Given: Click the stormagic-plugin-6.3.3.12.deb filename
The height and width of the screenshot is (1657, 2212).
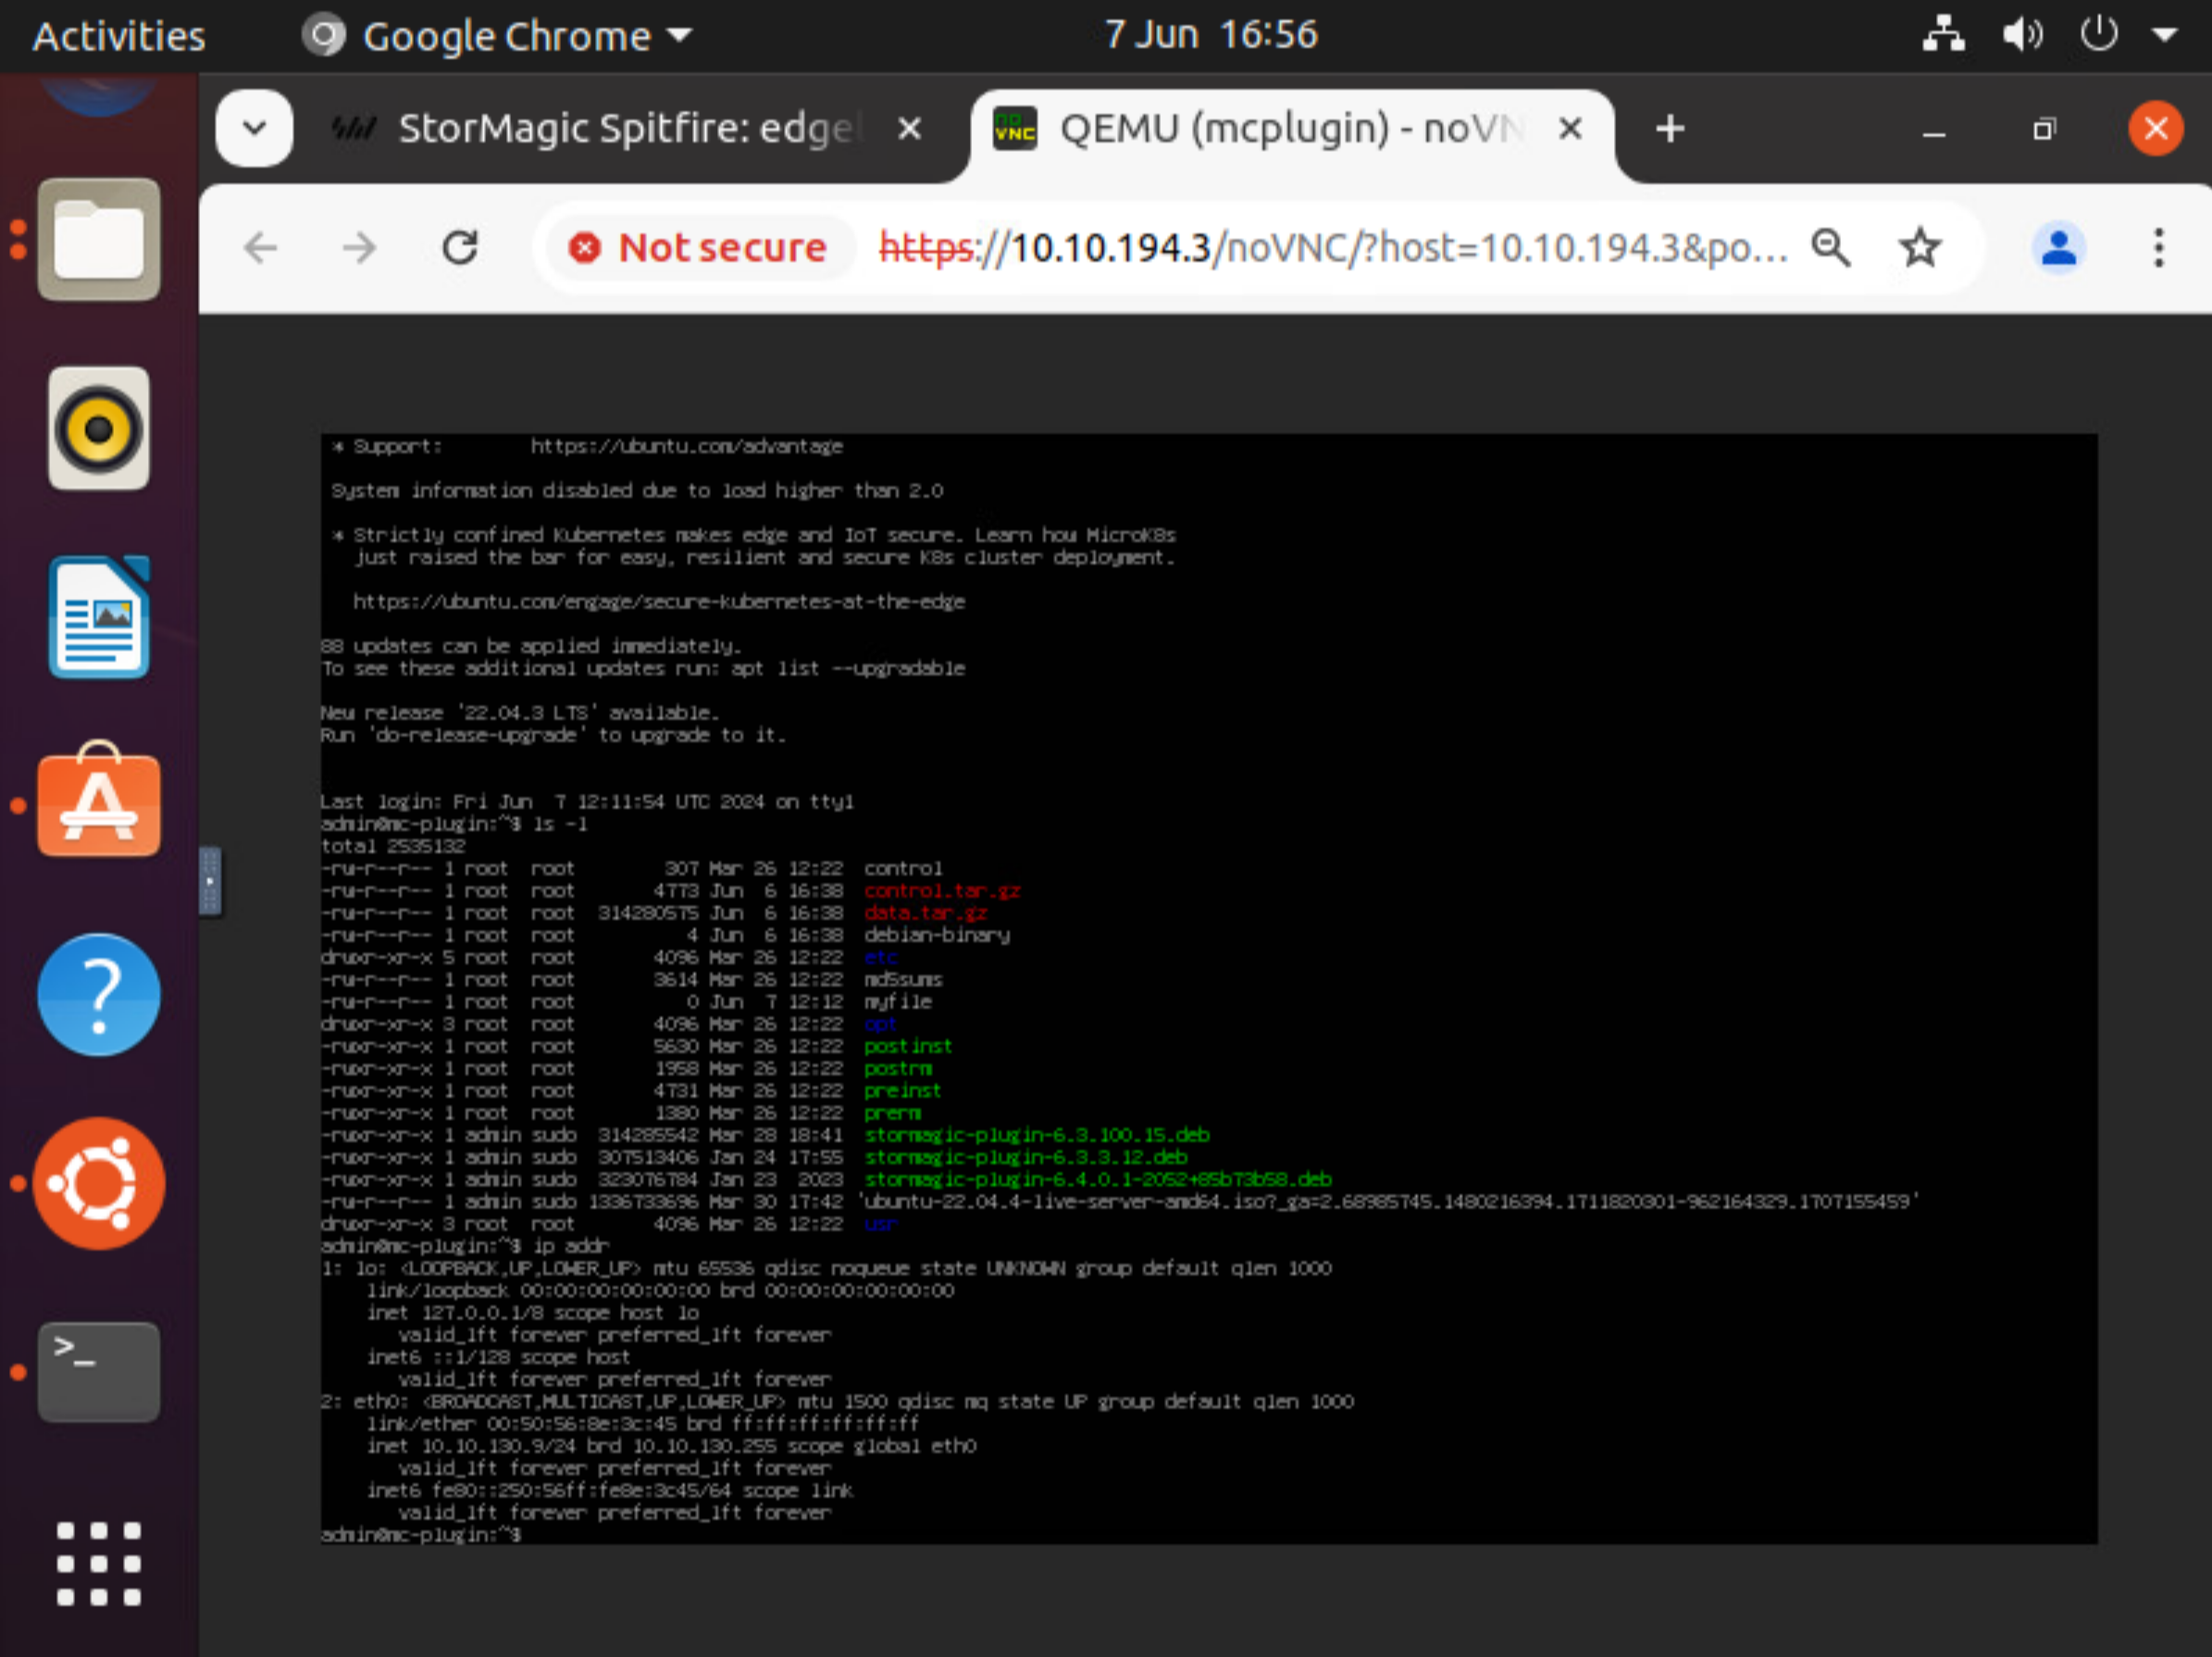Looking at the screenshot, I should 1025,1157.
